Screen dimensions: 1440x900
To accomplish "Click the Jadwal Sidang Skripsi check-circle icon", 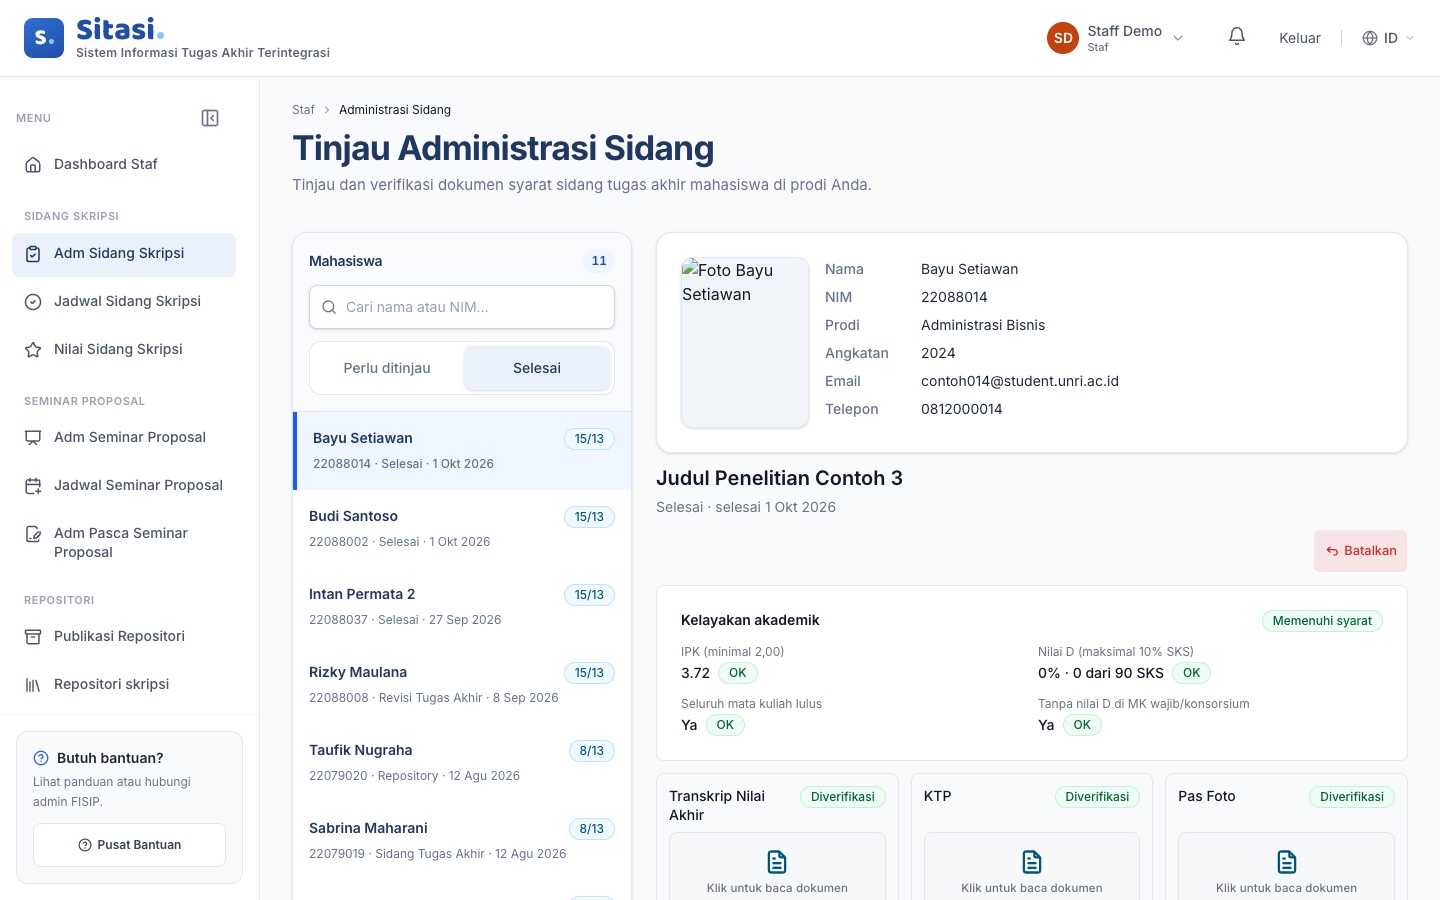I will point(33,302).
